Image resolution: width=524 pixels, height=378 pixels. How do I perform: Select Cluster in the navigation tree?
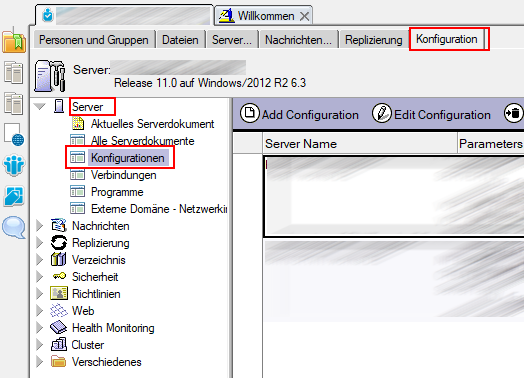coord(88,345)
